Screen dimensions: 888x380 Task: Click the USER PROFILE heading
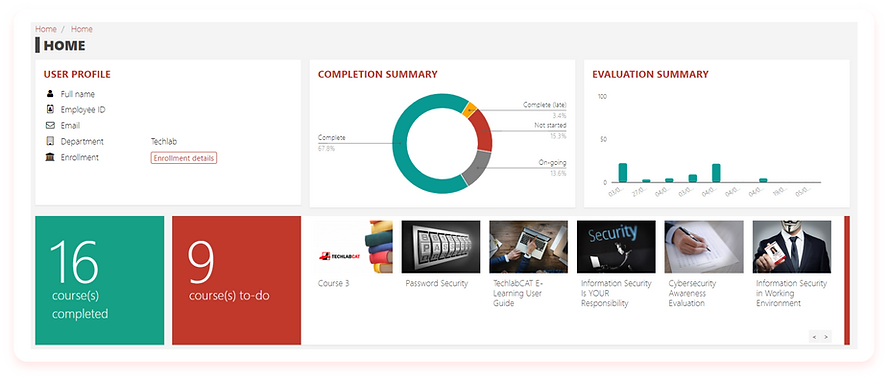coord(77,74)
